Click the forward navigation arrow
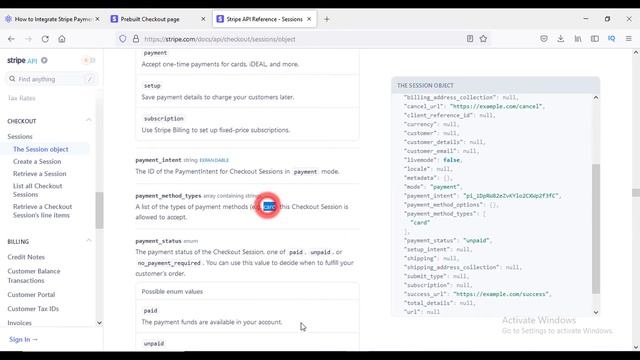 click(29, 39)
